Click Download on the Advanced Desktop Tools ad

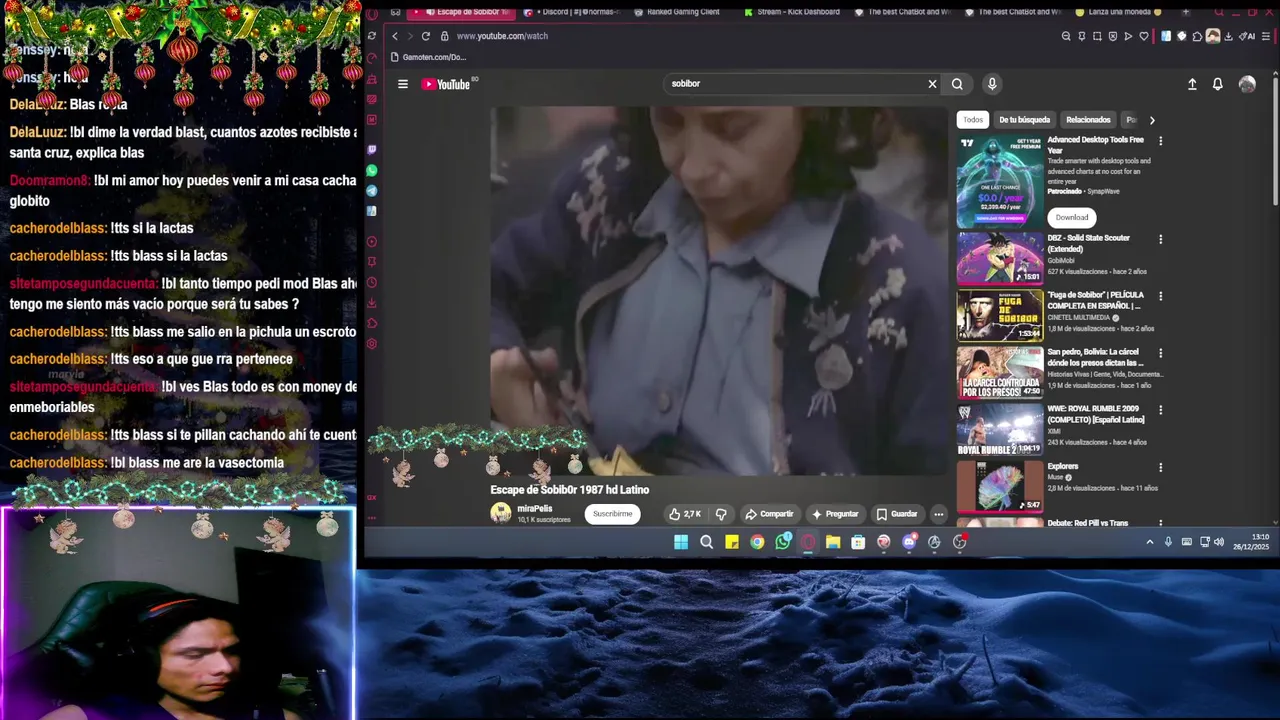1072,217
